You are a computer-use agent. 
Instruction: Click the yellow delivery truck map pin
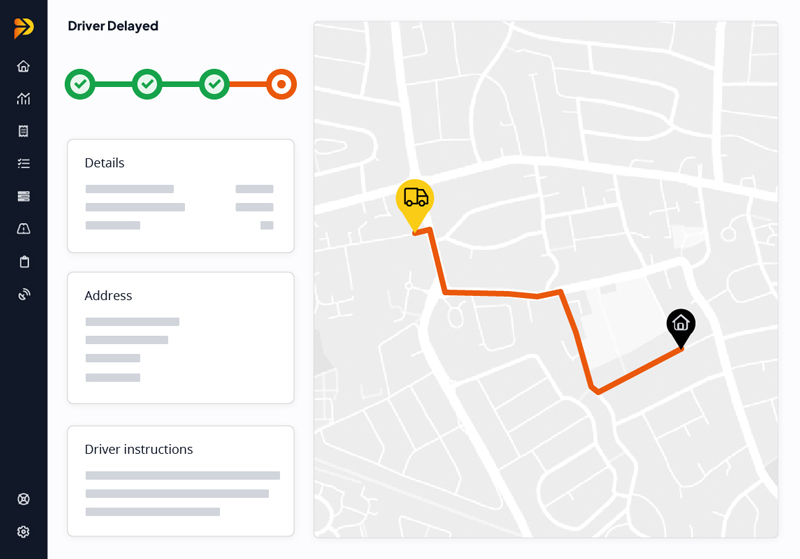(x=415, y=200)
